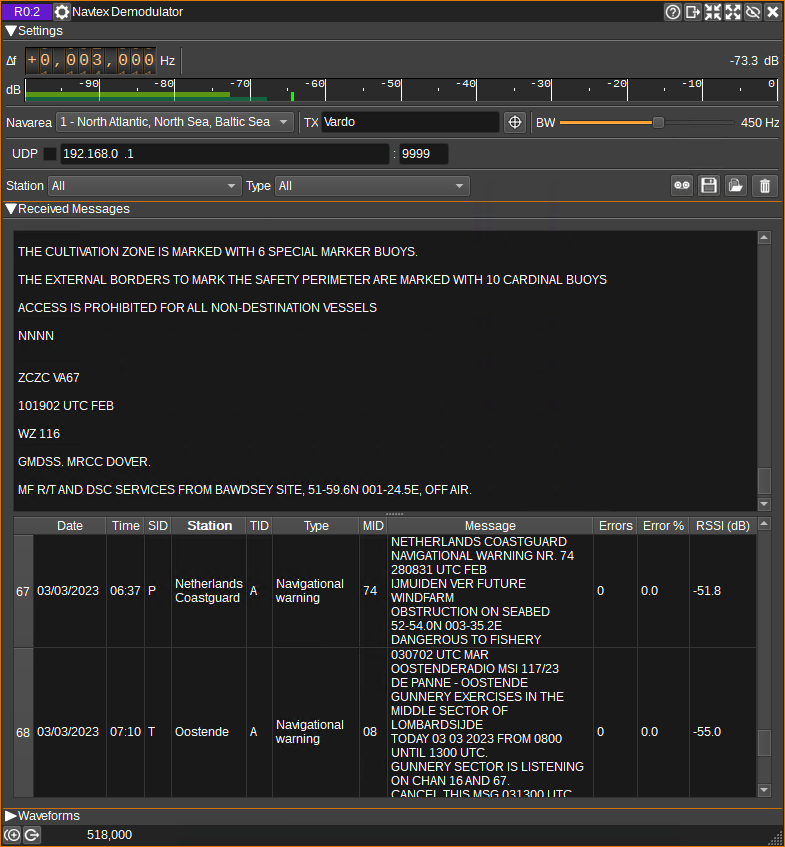Click the UDP address field 192.168.0.1

(224, 154)
